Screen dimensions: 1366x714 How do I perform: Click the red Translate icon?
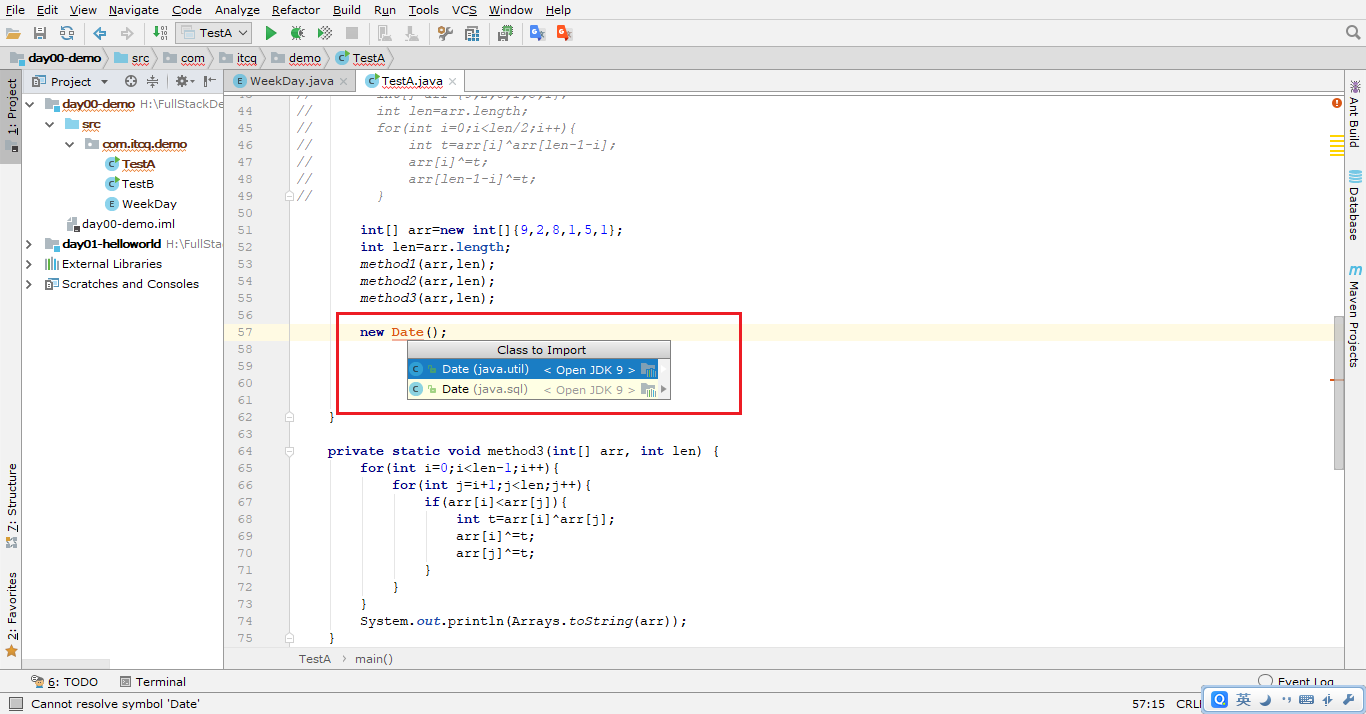click(564, 33)
